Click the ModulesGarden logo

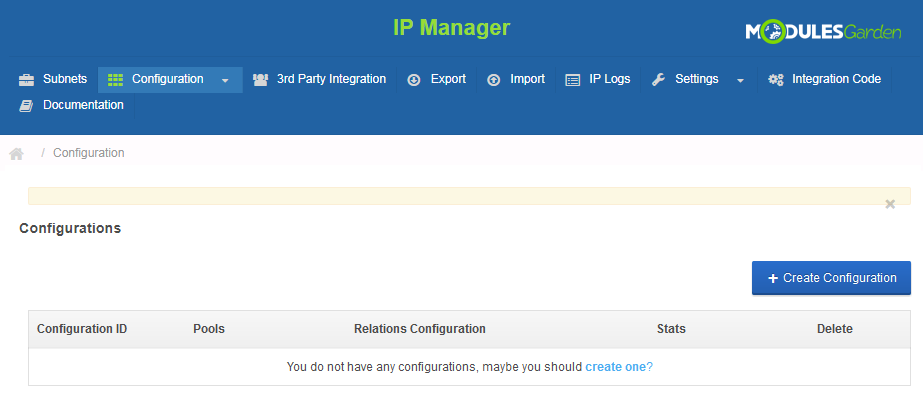tap(823, 33)
